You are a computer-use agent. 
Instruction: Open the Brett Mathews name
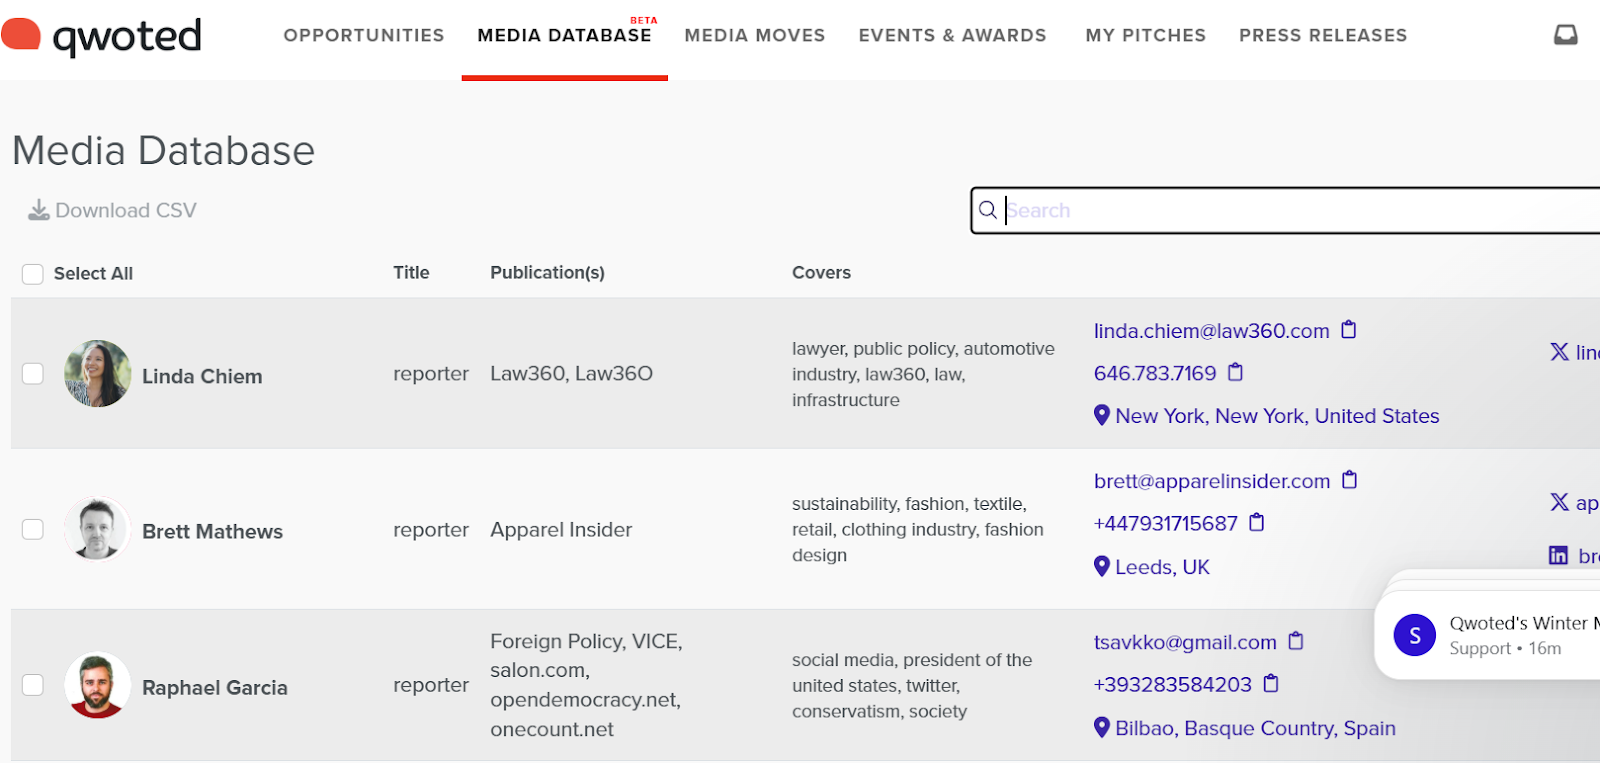point(212,531)
